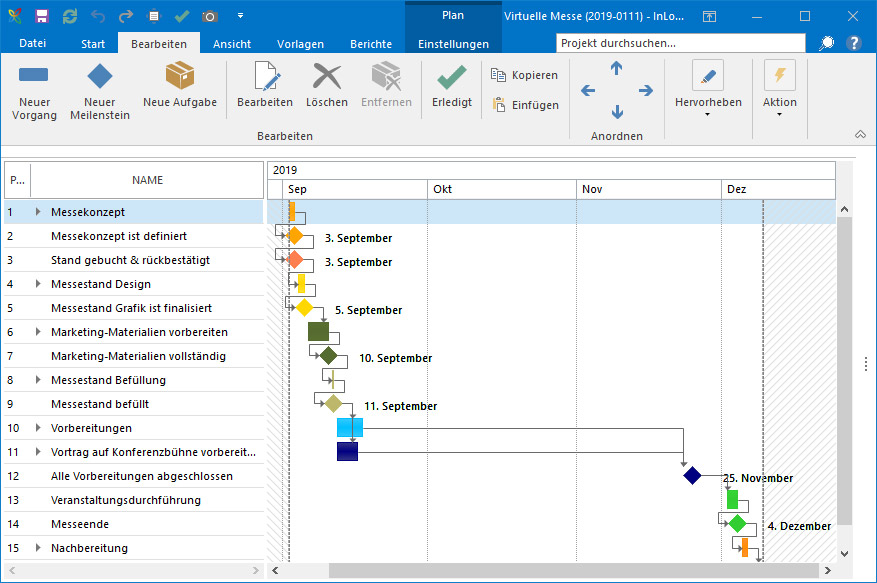Click the Okt month header
This screenshot has width=877, height=583.
coord(502,189)
